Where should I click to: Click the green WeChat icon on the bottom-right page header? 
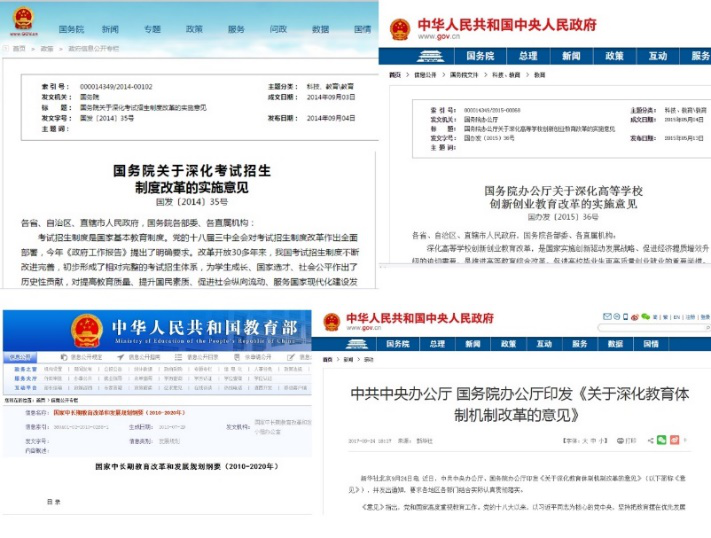point(646,317)
